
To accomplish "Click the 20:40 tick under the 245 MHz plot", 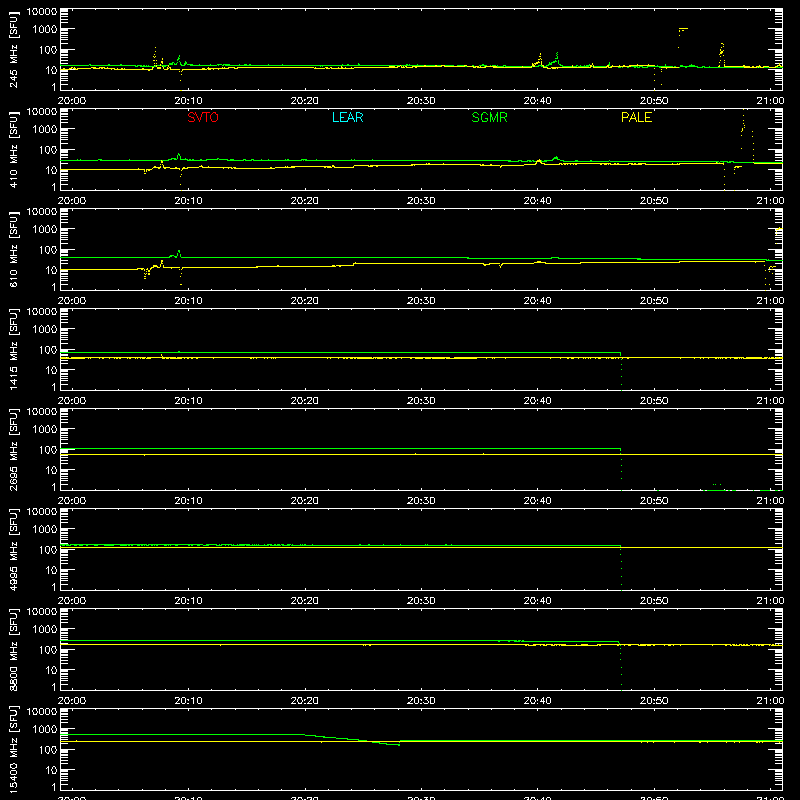I will point(537,101).
